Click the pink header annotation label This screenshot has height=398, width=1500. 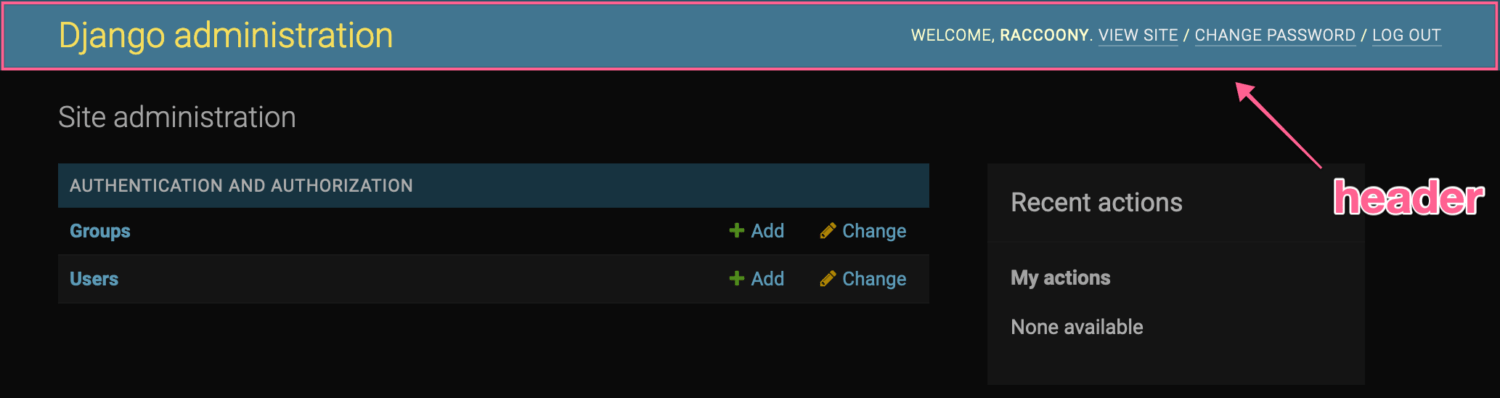[x=1408, y=200]
